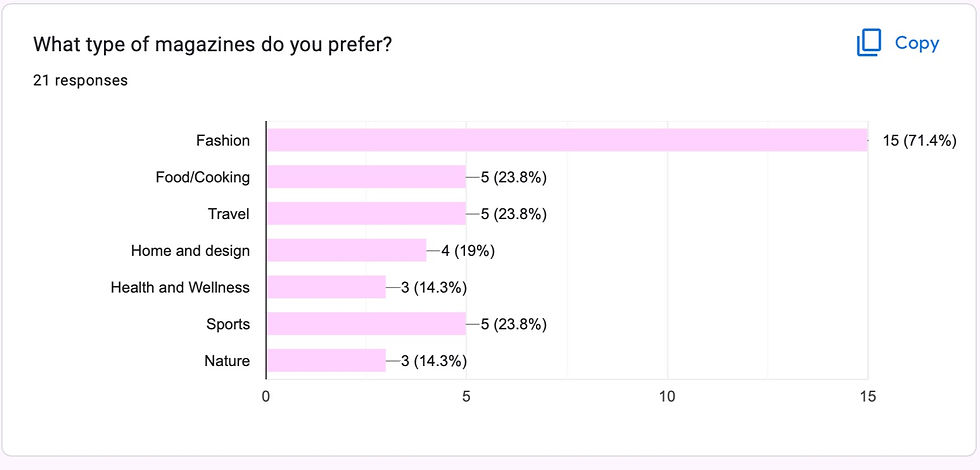Click the Health and Wellness bar
Viewport: 980px width, 470px height.
326,287
